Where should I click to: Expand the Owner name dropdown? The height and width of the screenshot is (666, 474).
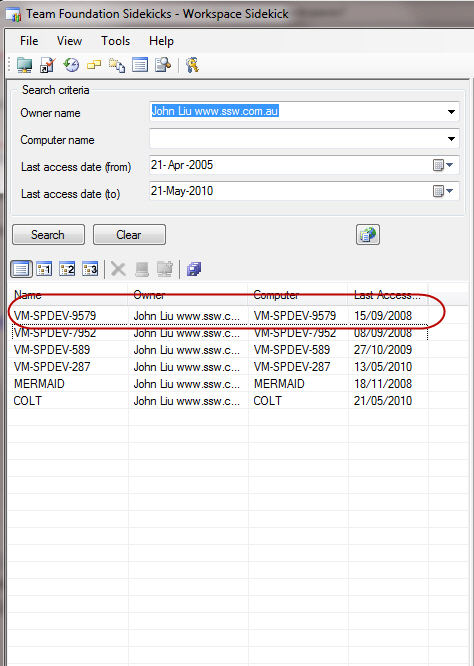point(451,112)
